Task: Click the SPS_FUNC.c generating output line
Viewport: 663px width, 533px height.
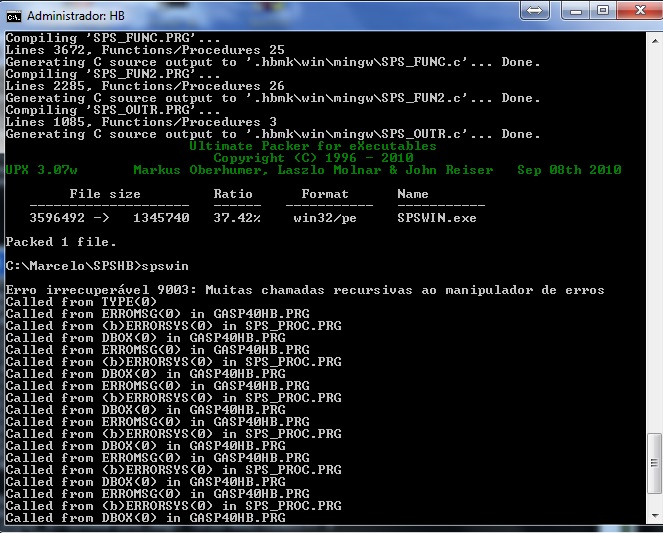Action: [273, 62]
